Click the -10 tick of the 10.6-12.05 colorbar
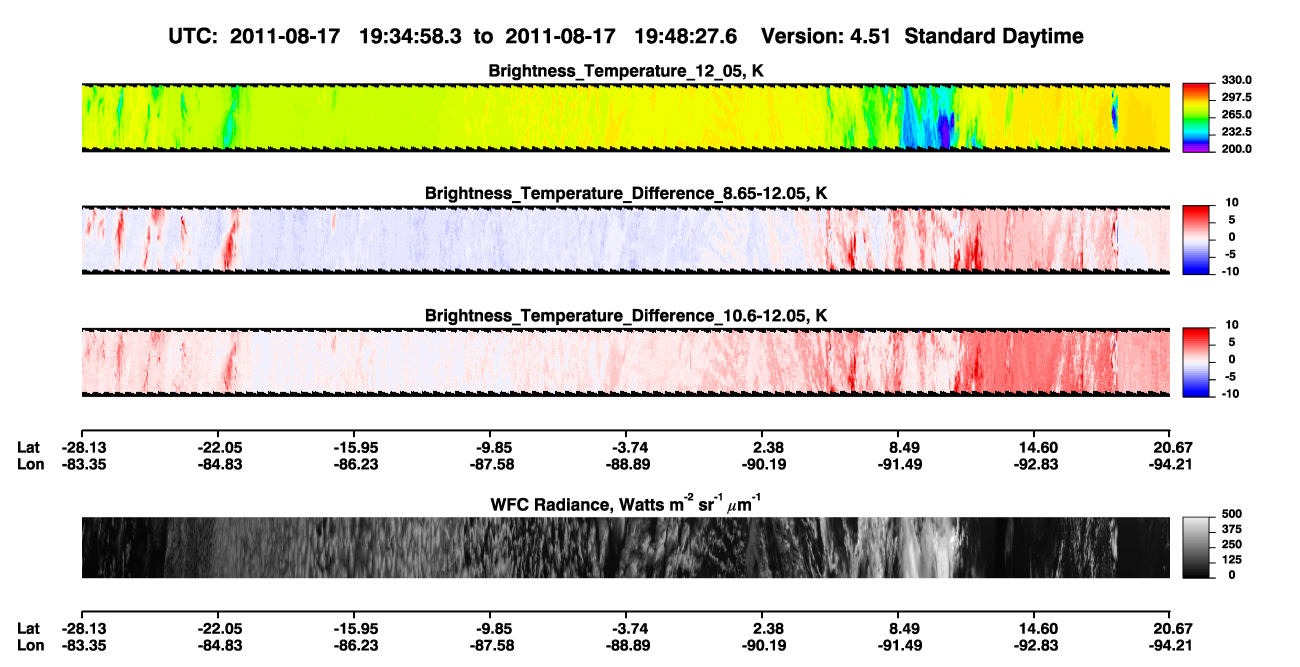1300x667 pixels. tap(1231, 394)
